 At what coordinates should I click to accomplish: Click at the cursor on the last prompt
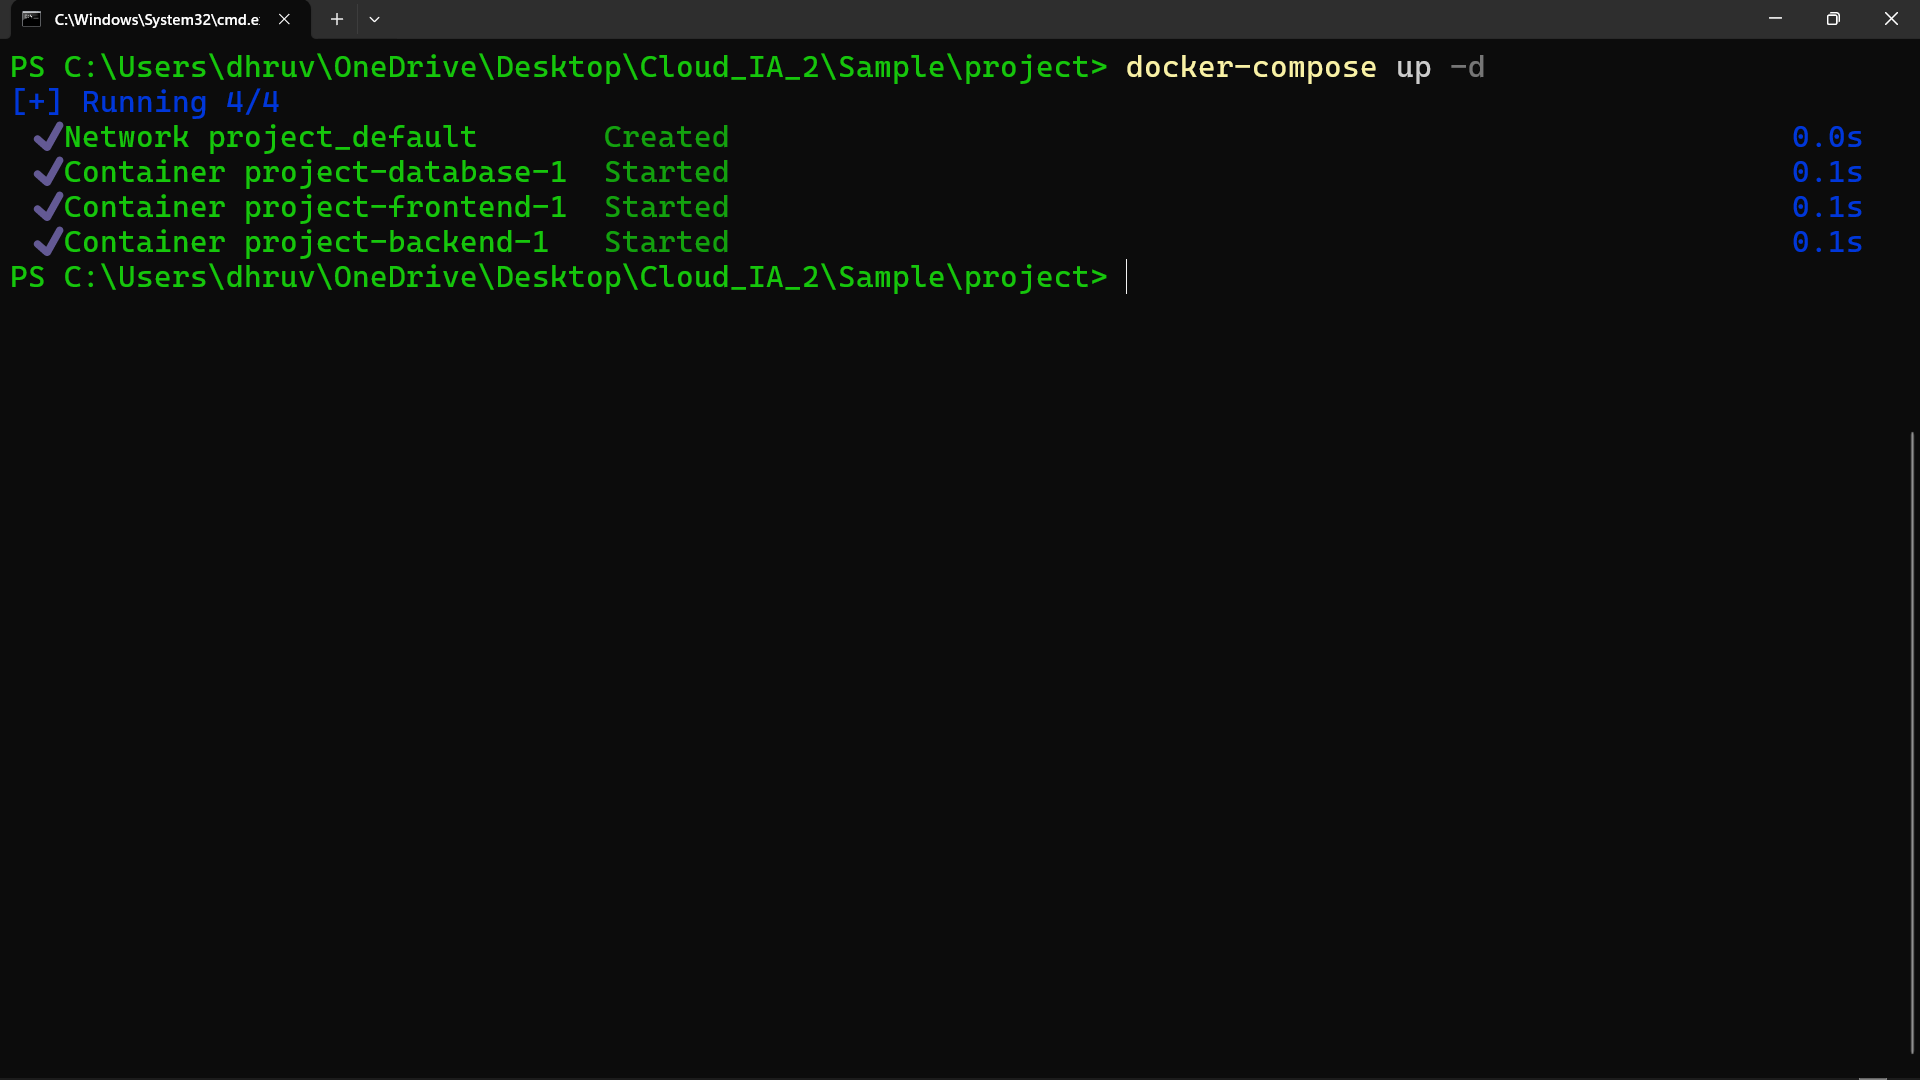(1127, 277)
